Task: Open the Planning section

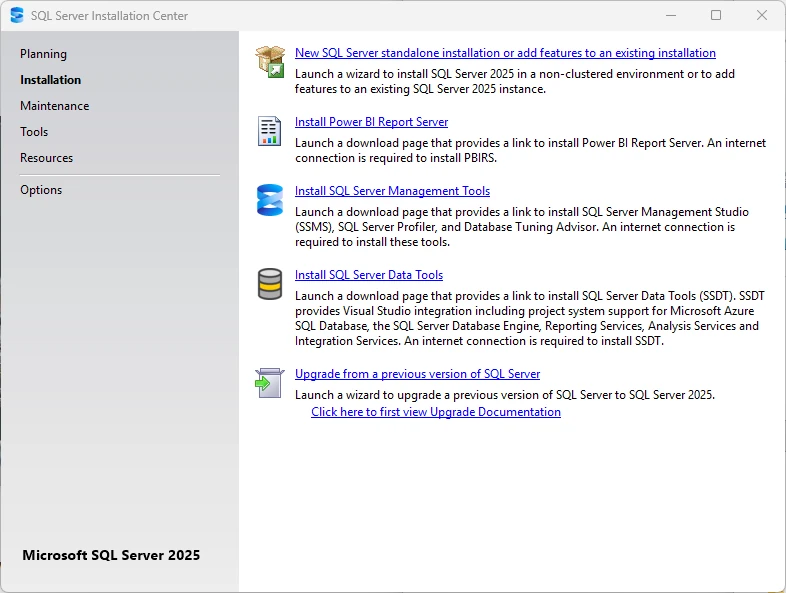Action: pyautogui.click(x=43, y=54)
